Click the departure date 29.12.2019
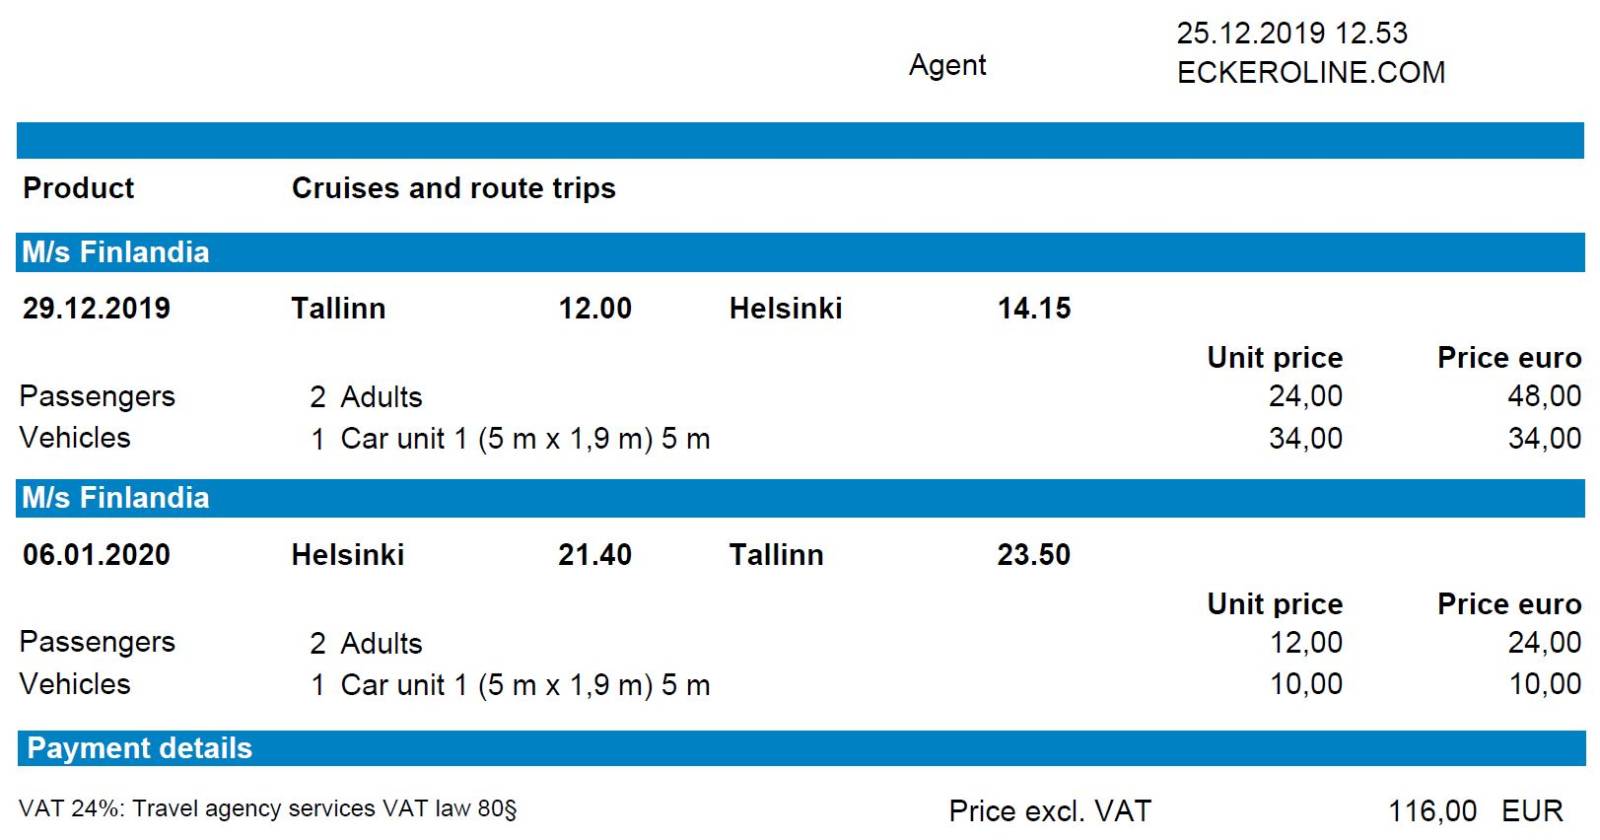1600x840 pixels. coord(96,308)
